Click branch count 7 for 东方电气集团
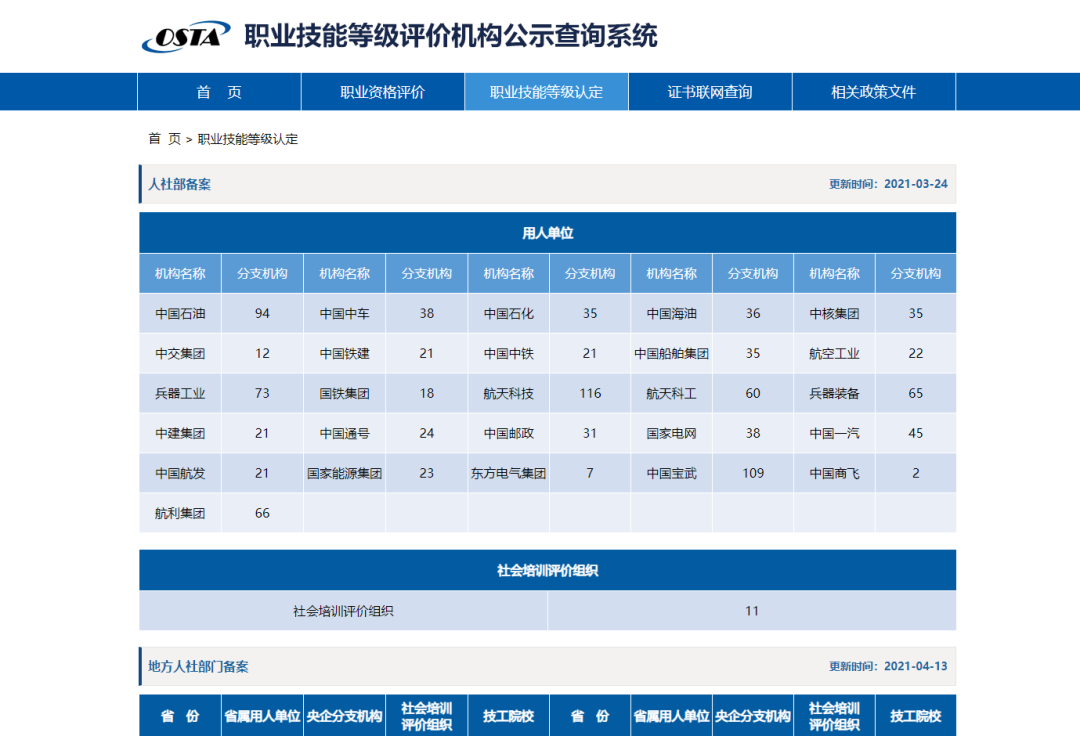This screenshot has height=736, width=1080. click(590, 473)
